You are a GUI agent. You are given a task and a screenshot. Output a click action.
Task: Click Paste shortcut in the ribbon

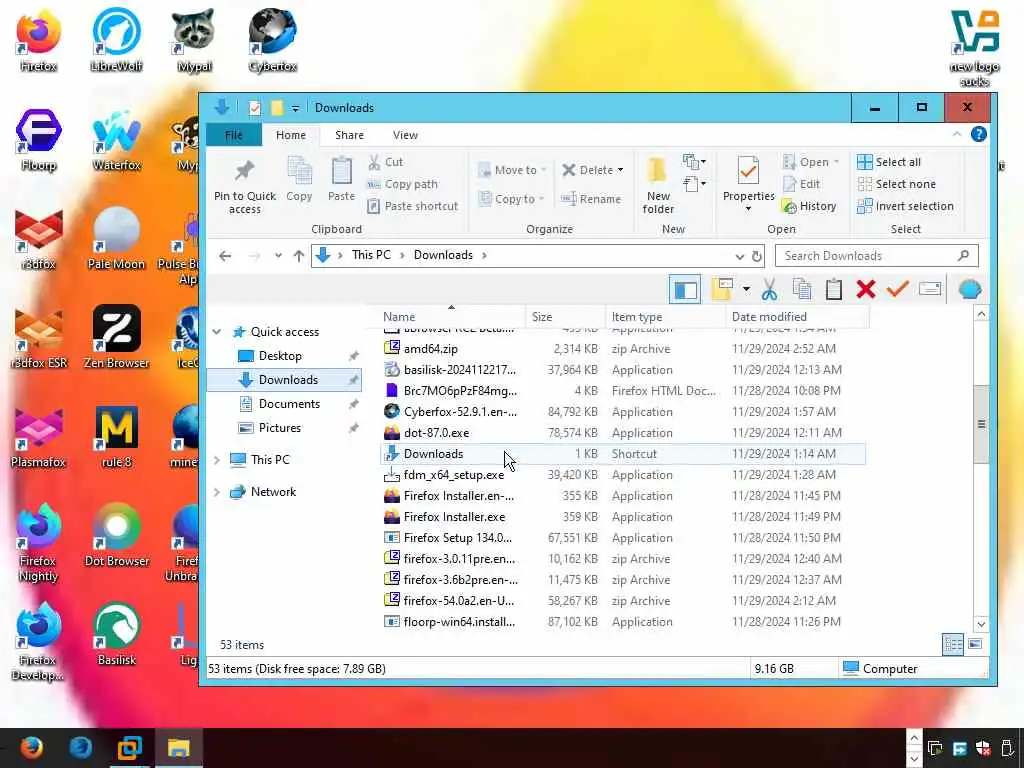[412, 206]
